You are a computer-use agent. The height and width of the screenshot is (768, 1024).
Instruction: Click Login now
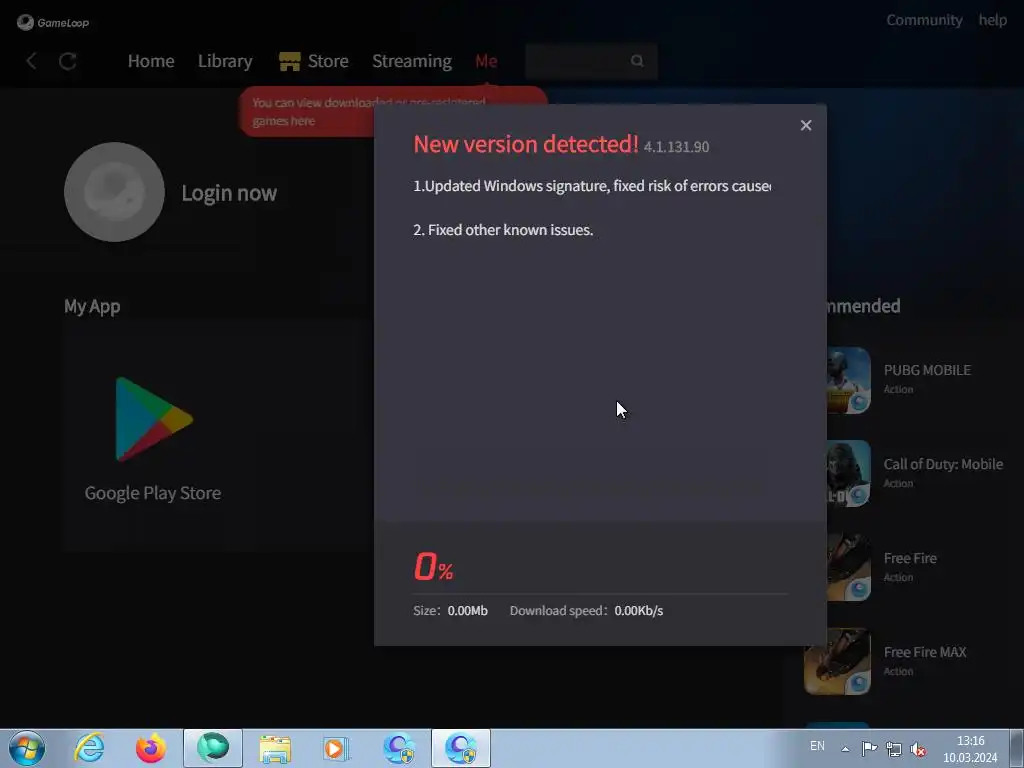coord(229,193)
